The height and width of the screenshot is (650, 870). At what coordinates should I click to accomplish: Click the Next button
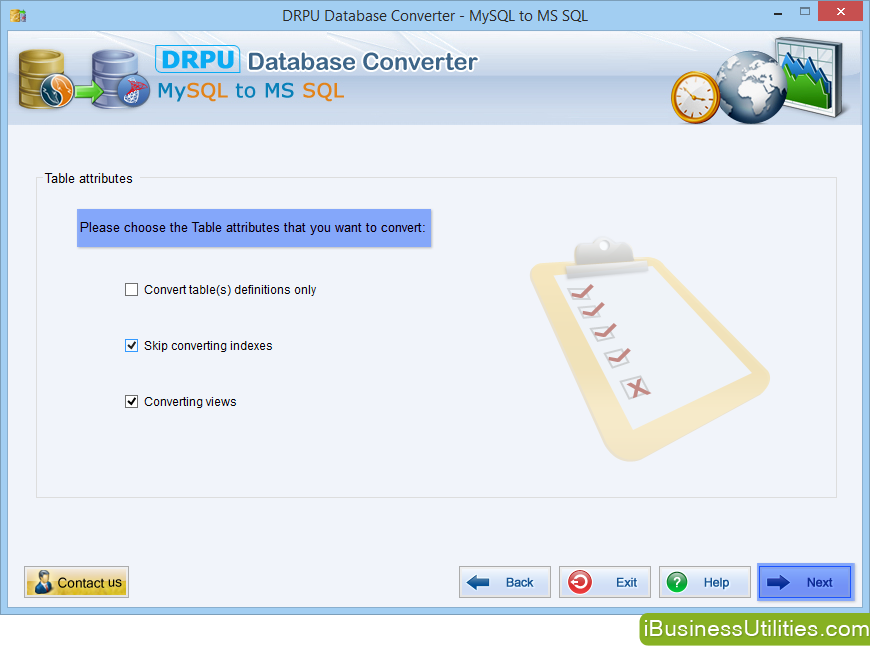click(x=806, y=582)
